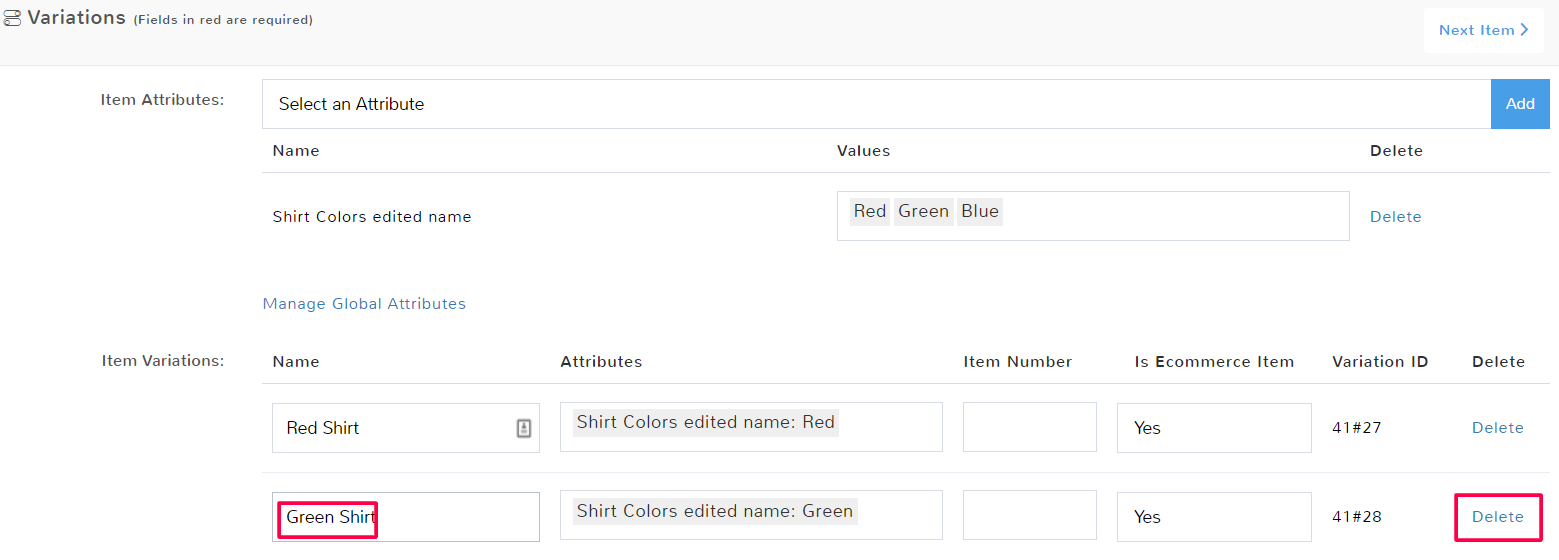Focus the Item Number field for Red Shirt
This screenshot has height=560, width=1559.
1029,428
